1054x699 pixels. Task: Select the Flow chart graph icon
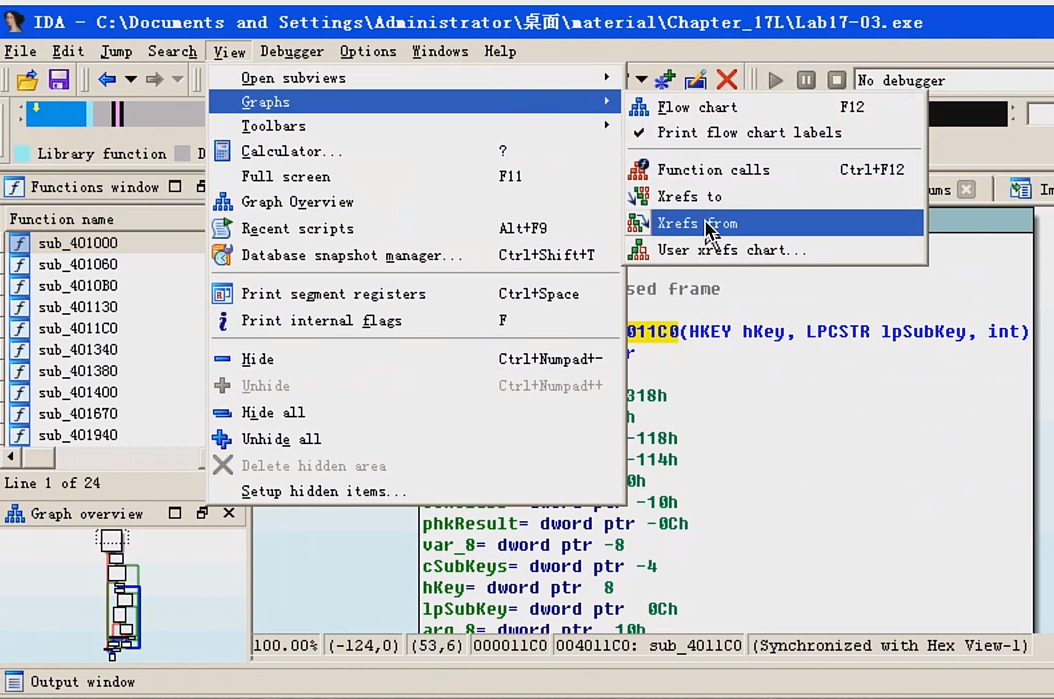(x=638, y=107)
